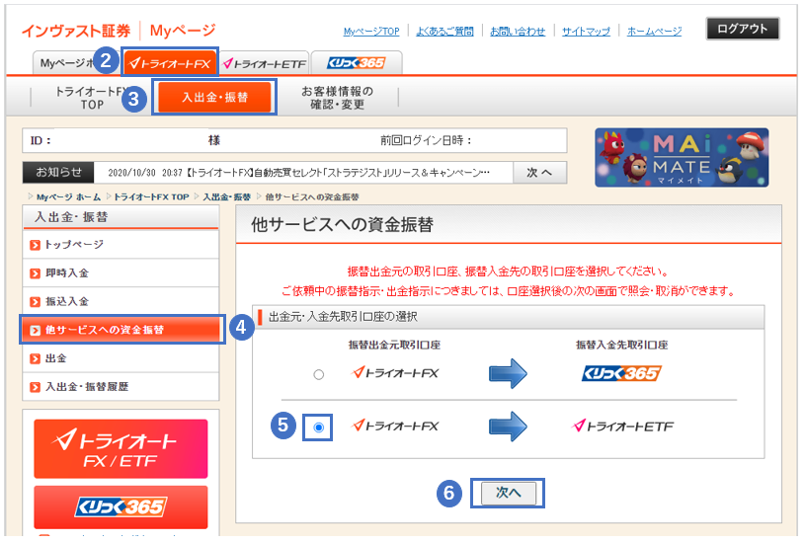Image resolution: width=802 pixels, height=544 pixels.
Task: Open the くりっく365 red sidebar banner
Action: 121,507
